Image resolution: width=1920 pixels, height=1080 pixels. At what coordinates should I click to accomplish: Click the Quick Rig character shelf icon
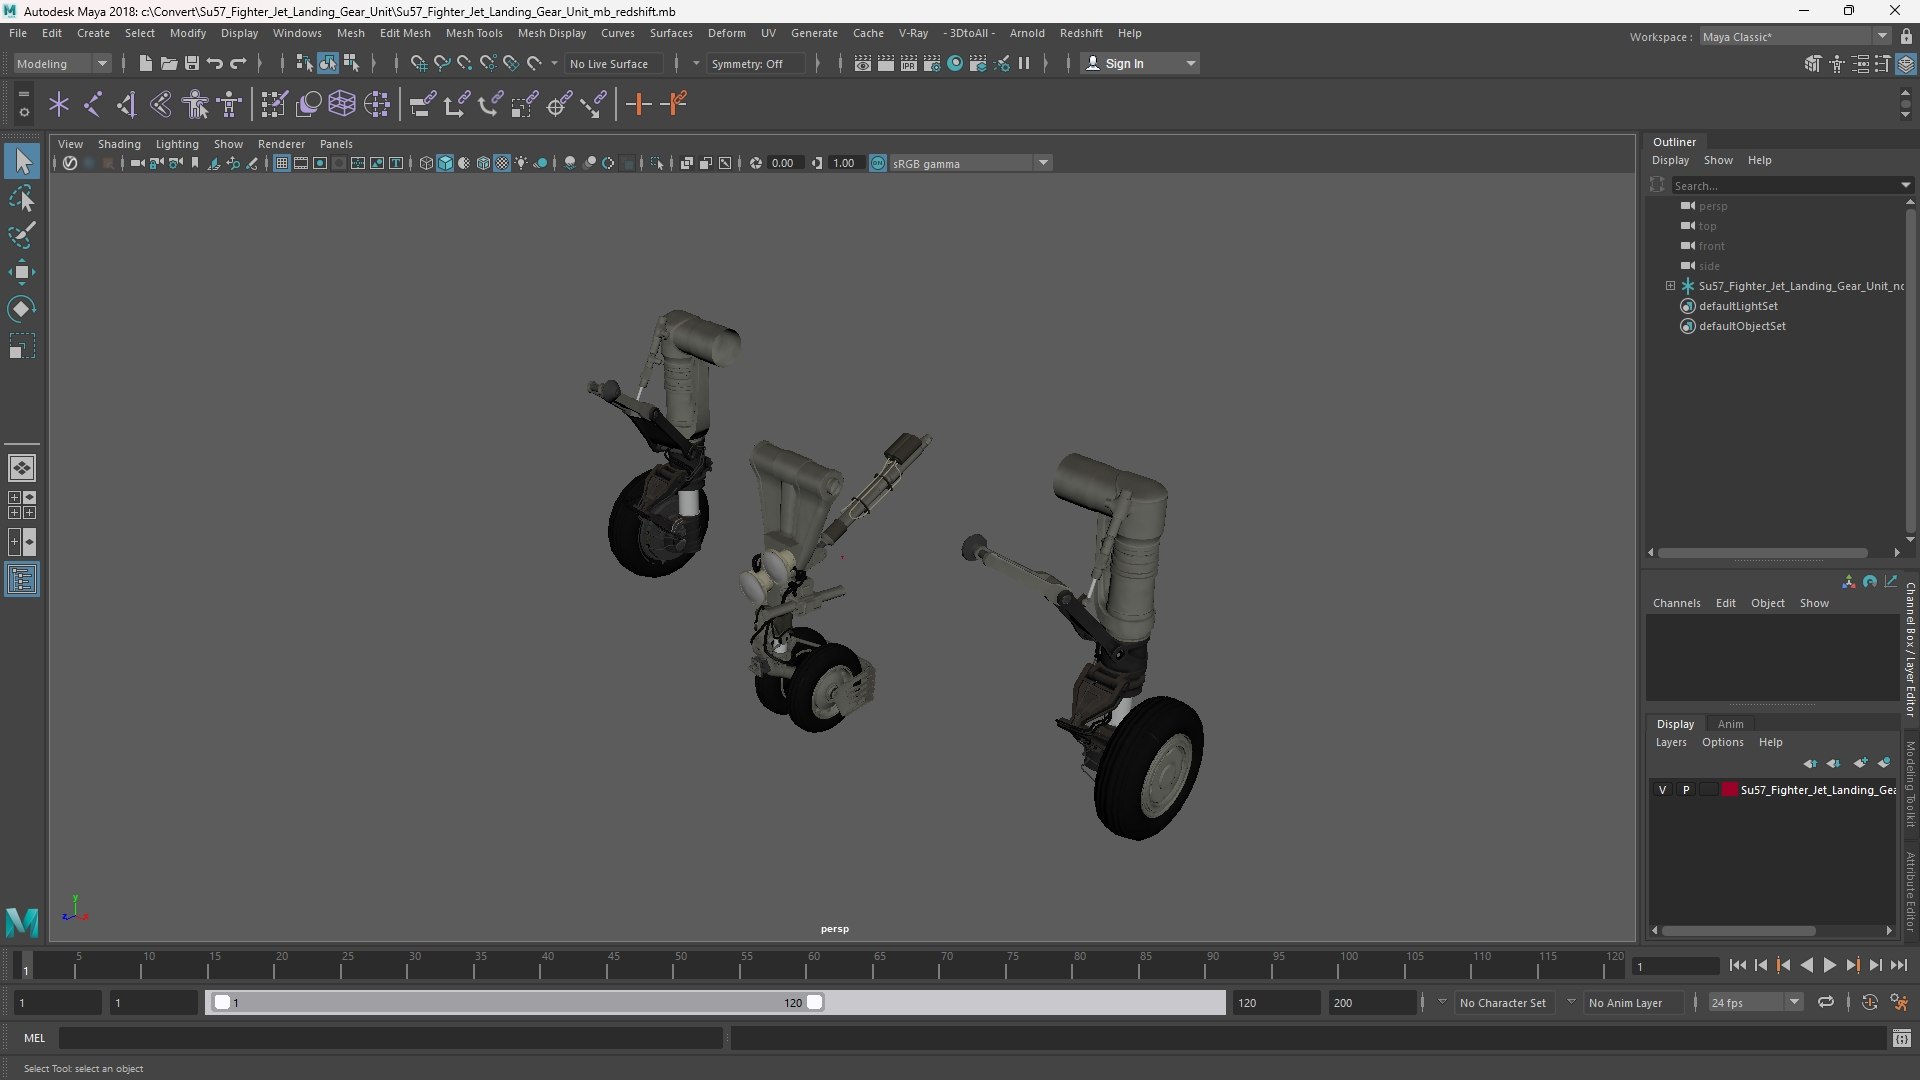point(195,104)
